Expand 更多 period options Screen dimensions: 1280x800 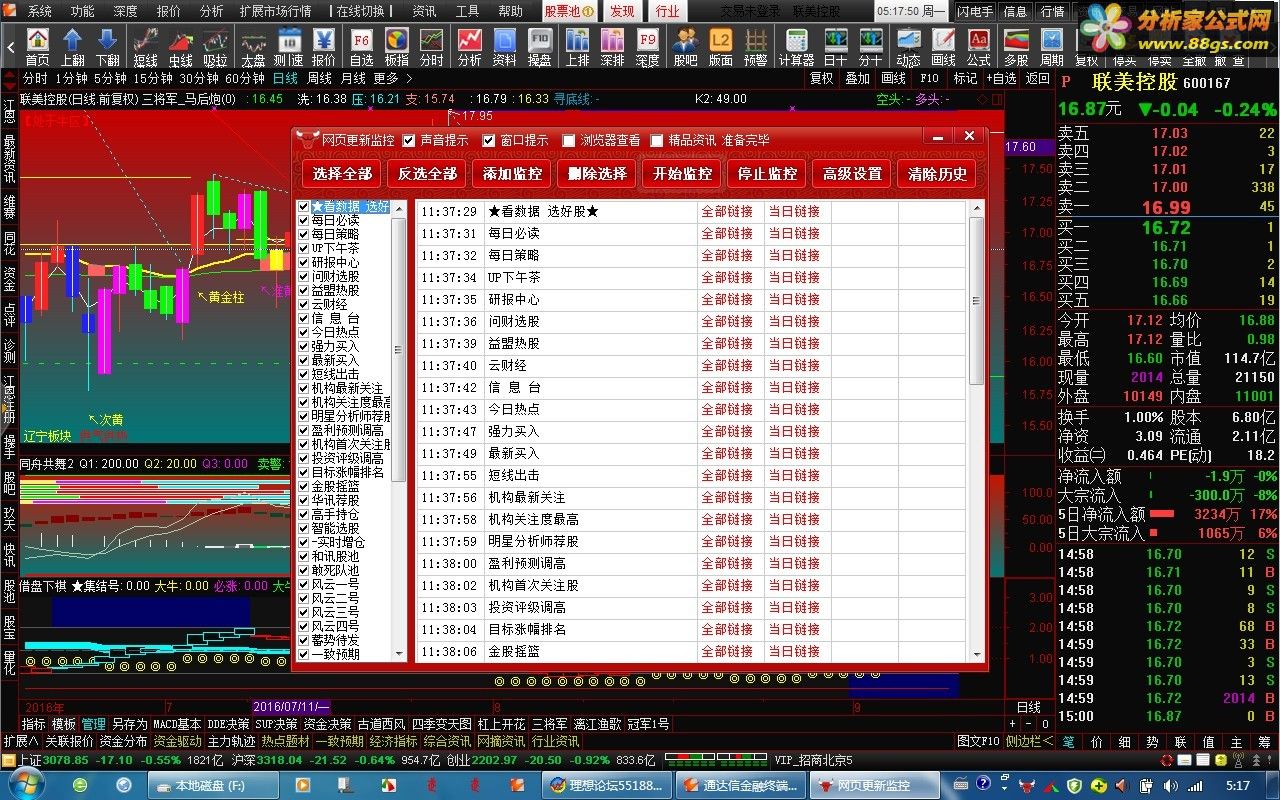391,78
